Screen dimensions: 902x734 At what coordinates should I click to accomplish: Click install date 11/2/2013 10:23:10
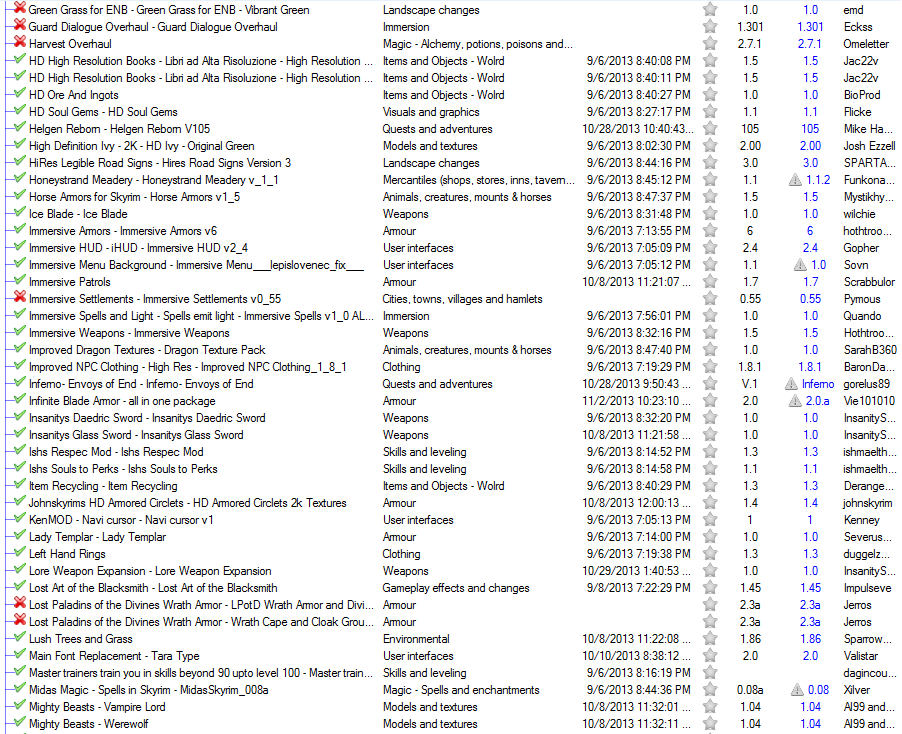pos(636,401)
